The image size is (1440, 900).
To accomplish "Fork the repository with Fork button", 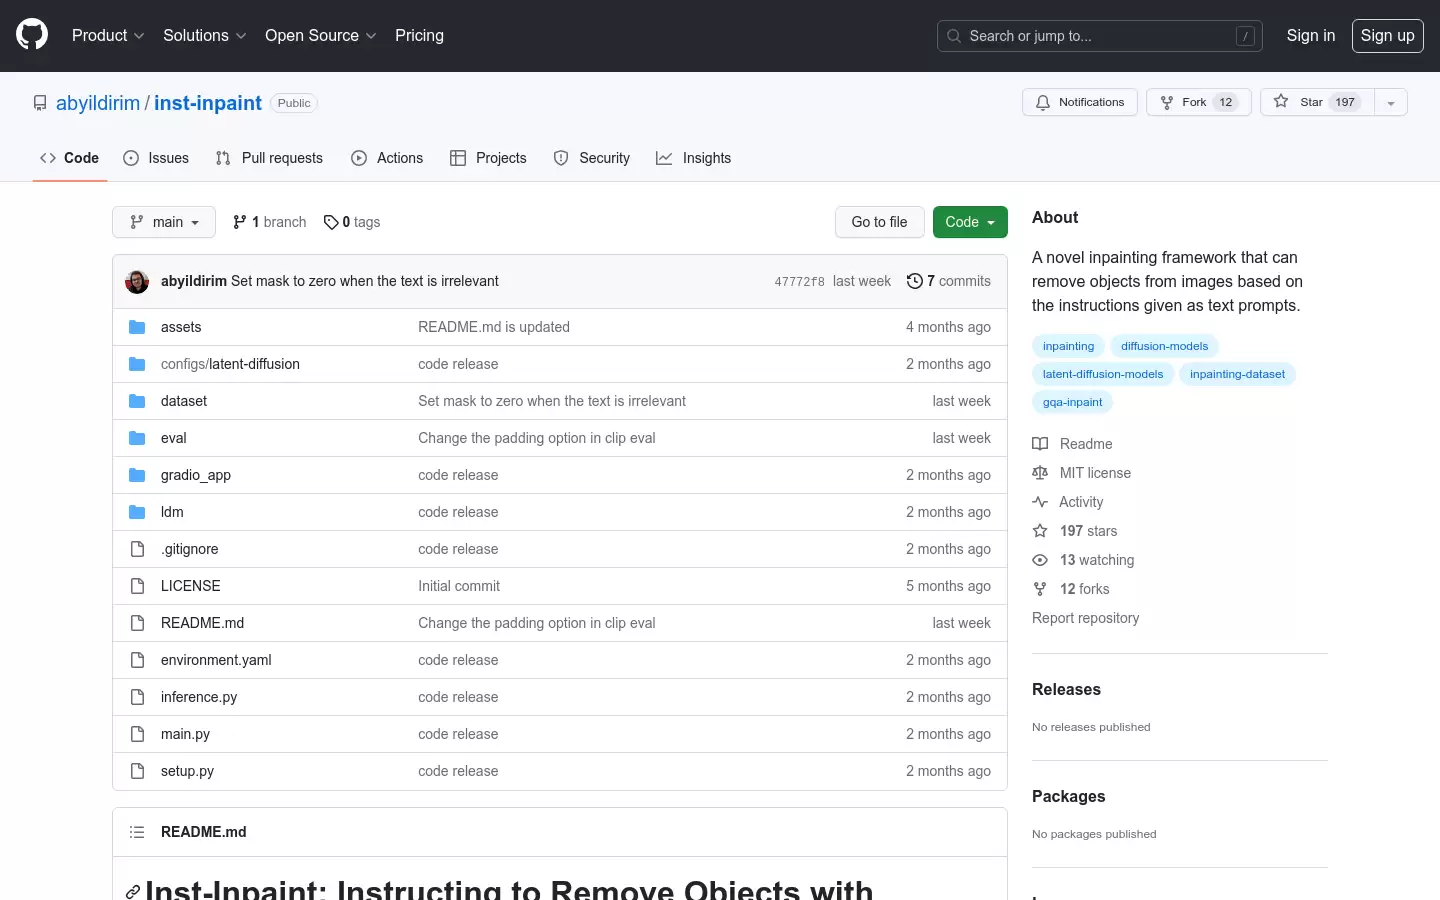I will (1199, 102).
